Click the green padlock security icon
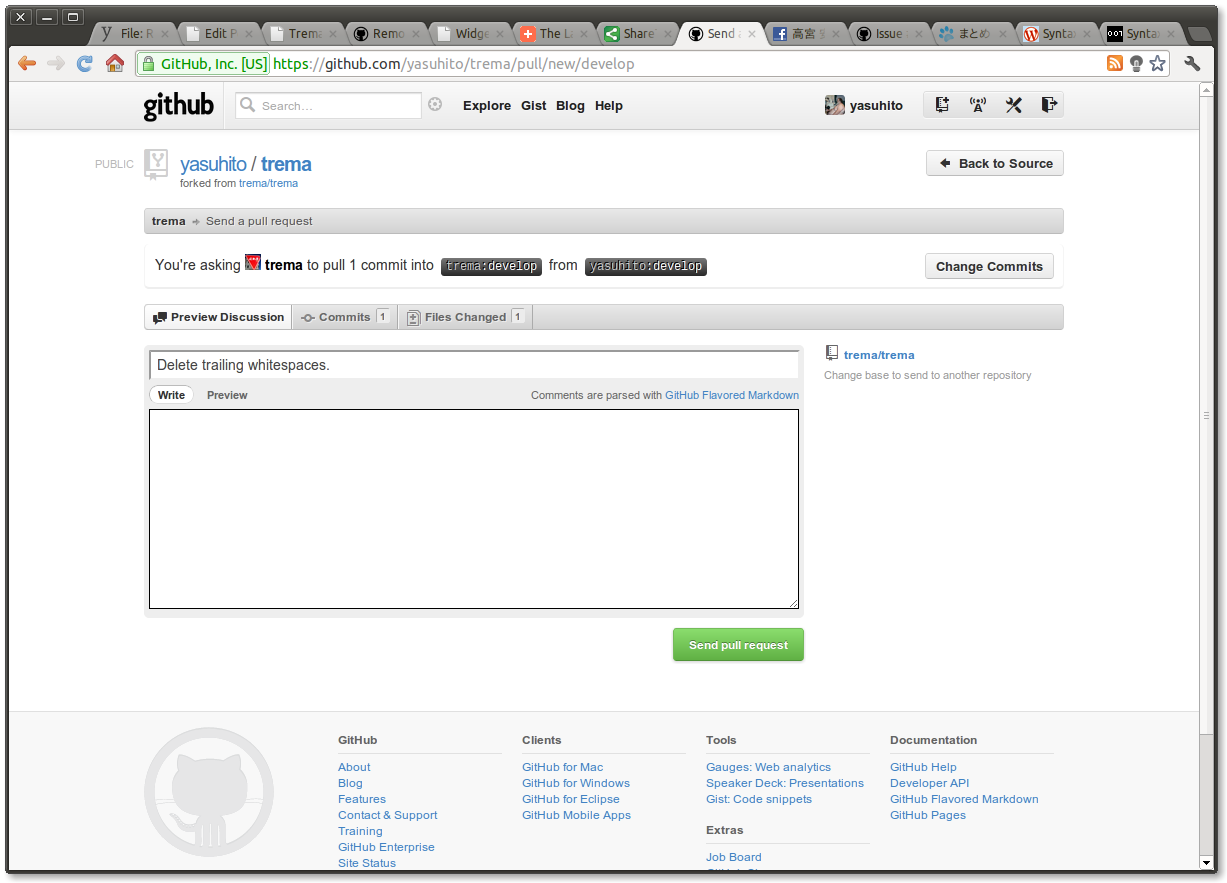Image resolution: width=1227 pixels, height=883 pixels. click(x=148, y=64)
